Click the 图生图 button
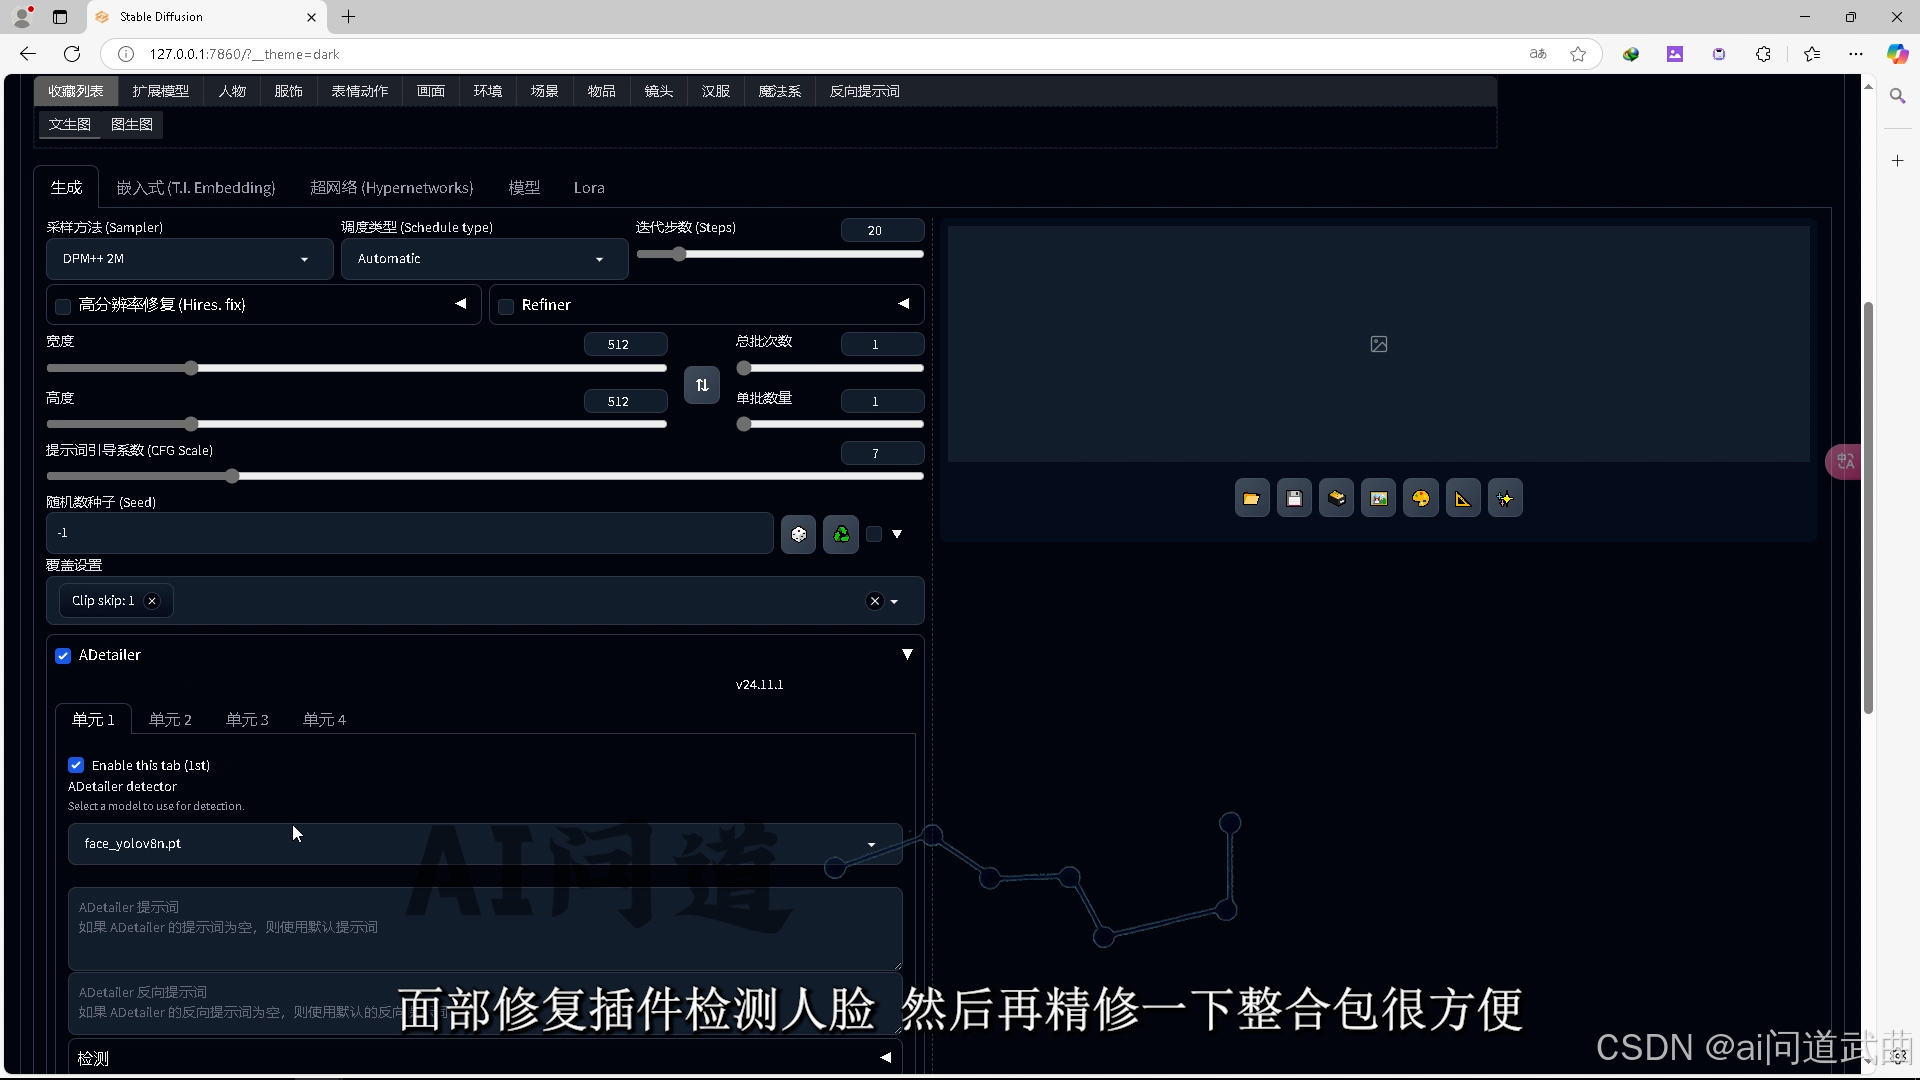 coord(132,124)
